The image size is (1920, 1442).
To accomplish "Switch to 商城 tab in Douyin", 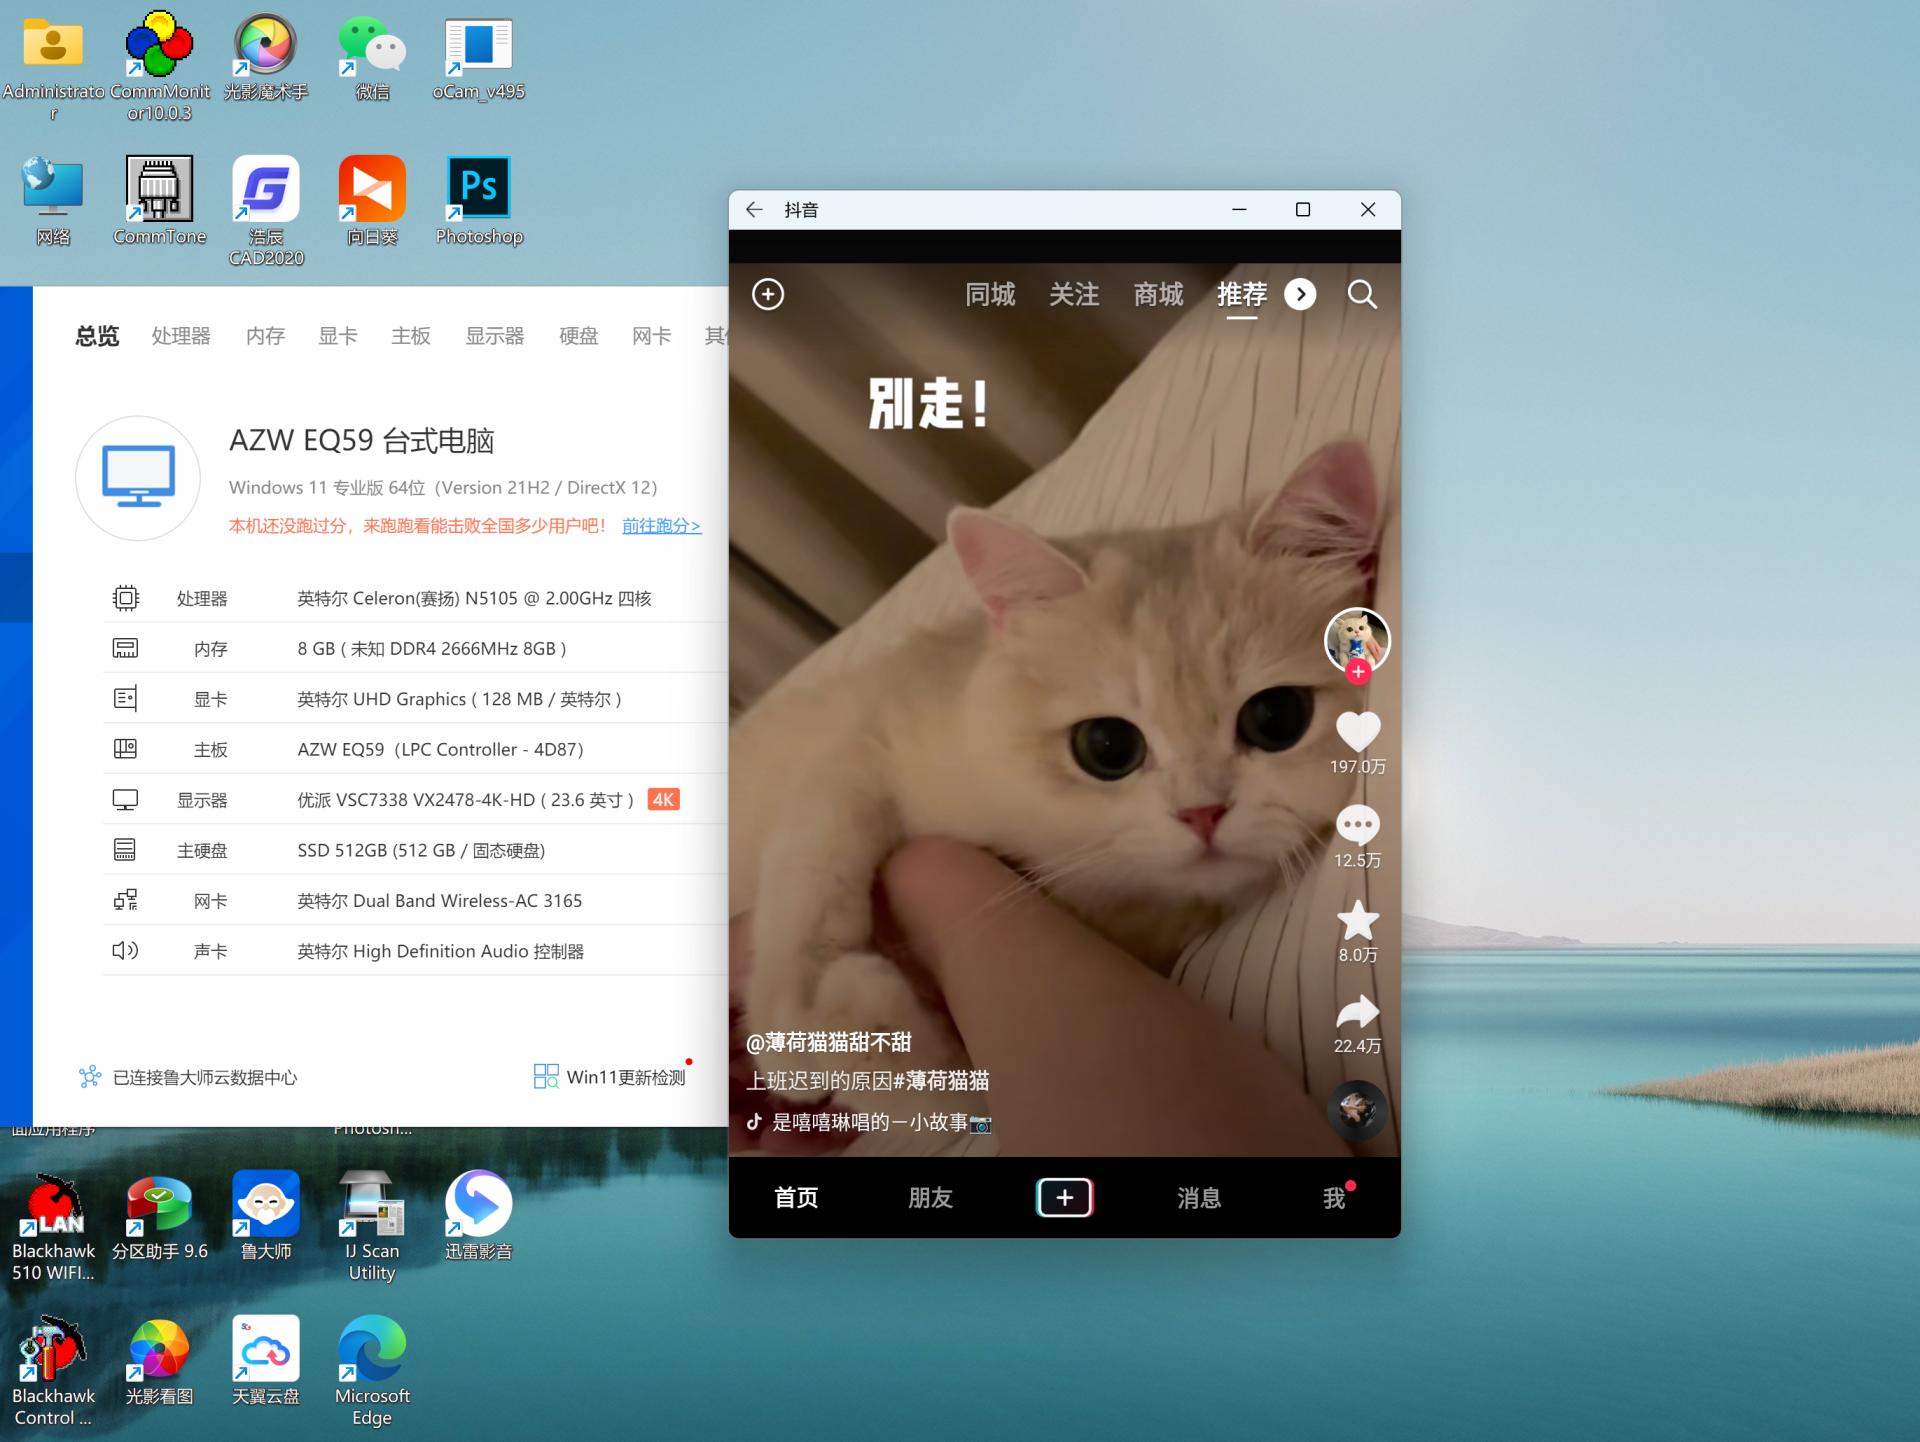I will (1158, 294).
